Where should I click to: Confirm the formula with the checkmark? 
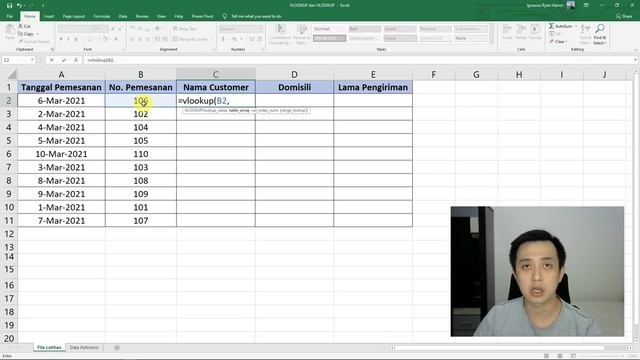pyautogui.click(x=64, y=60)
